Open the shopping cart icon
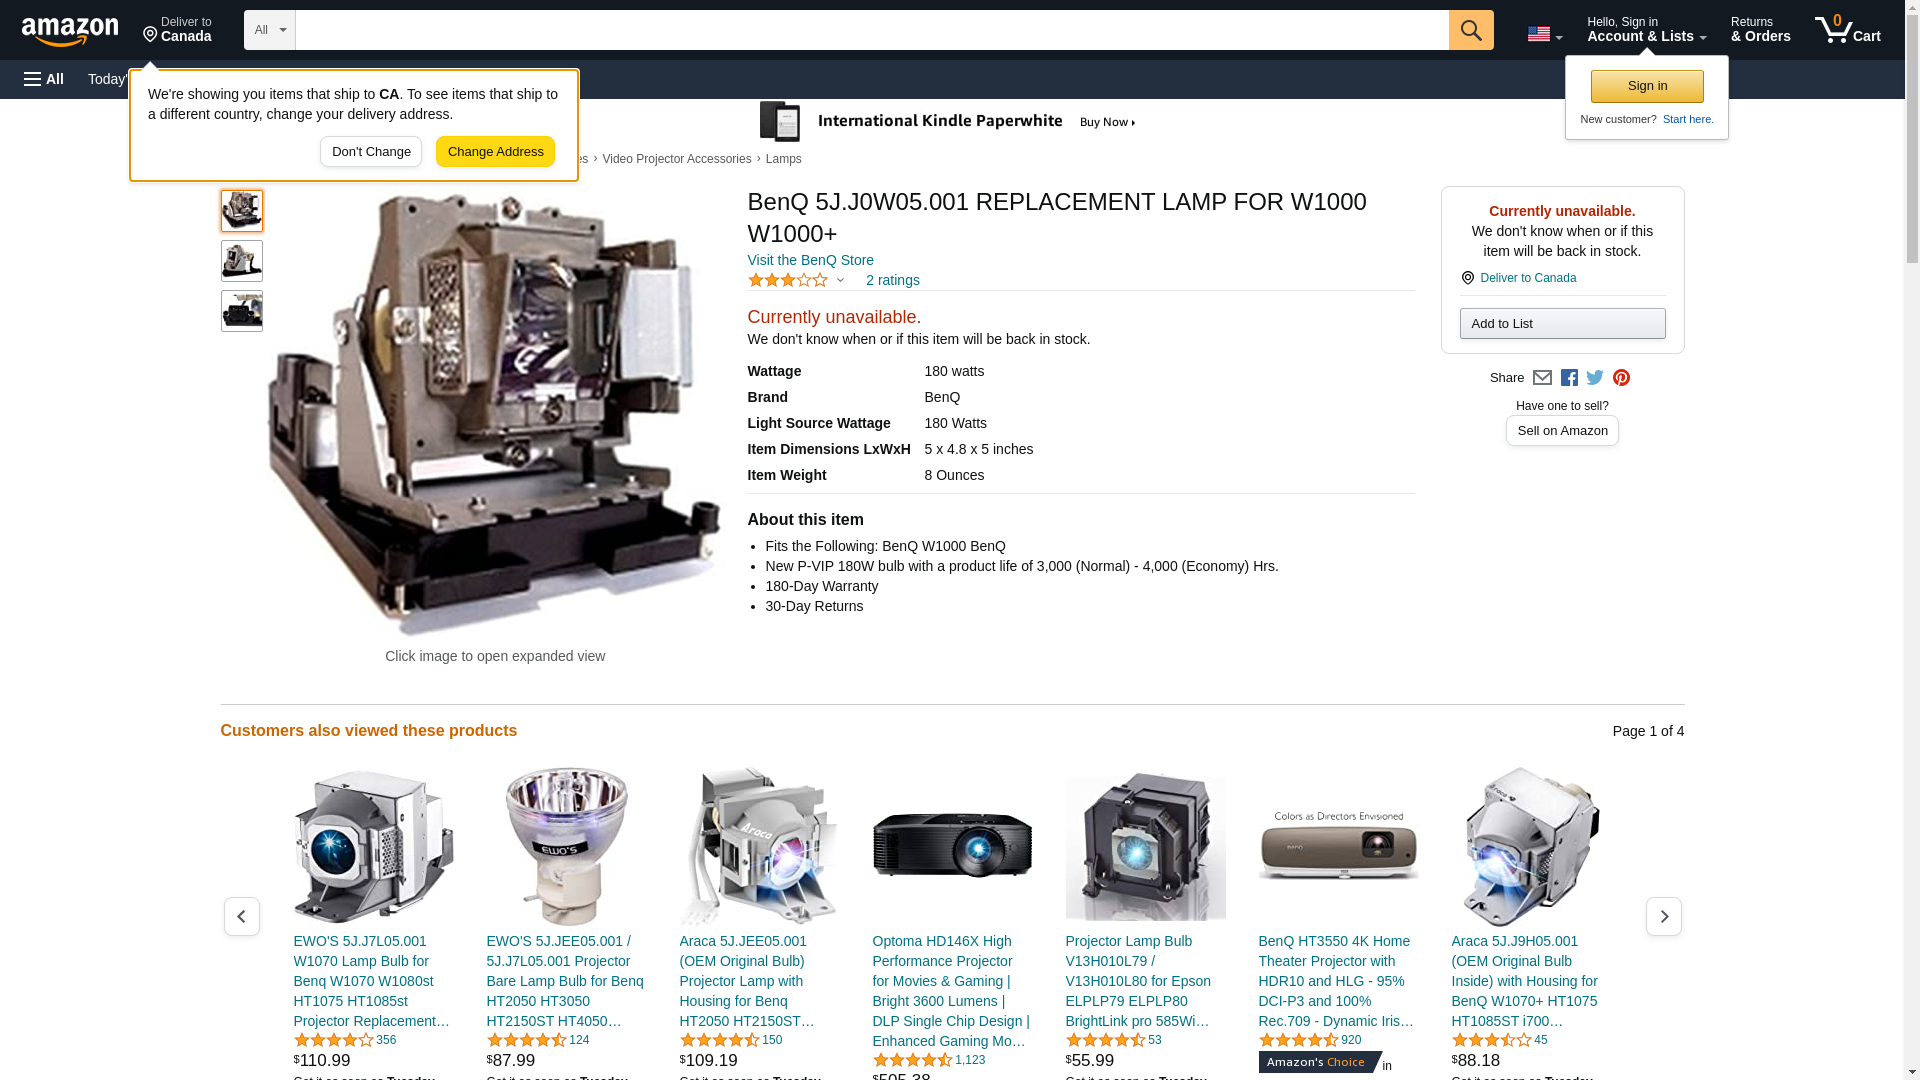1920x1080 pixels. pos(1848,30)
